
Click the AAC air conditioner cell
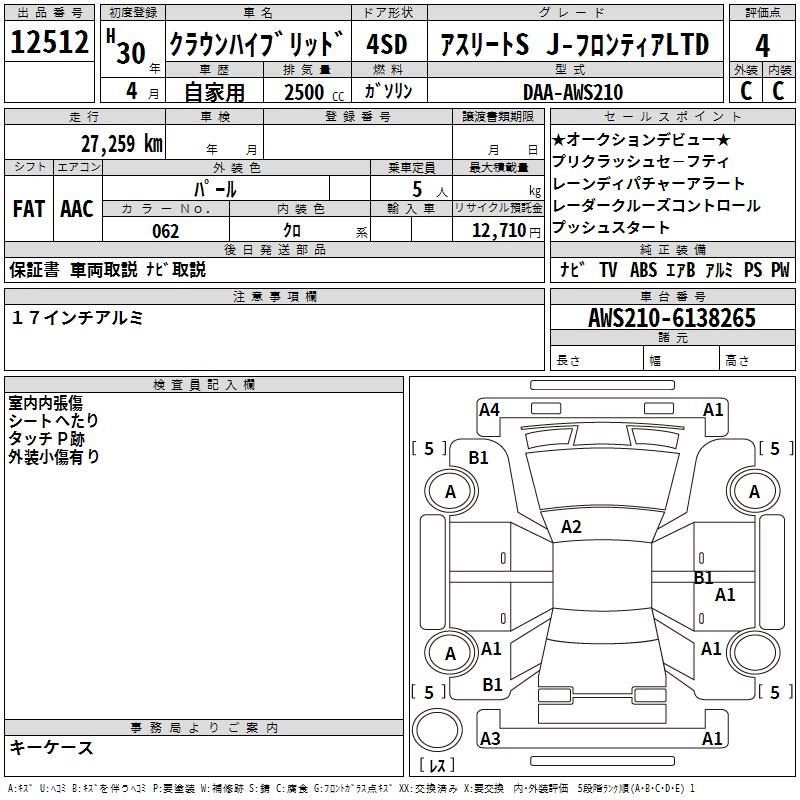(77, 209)
